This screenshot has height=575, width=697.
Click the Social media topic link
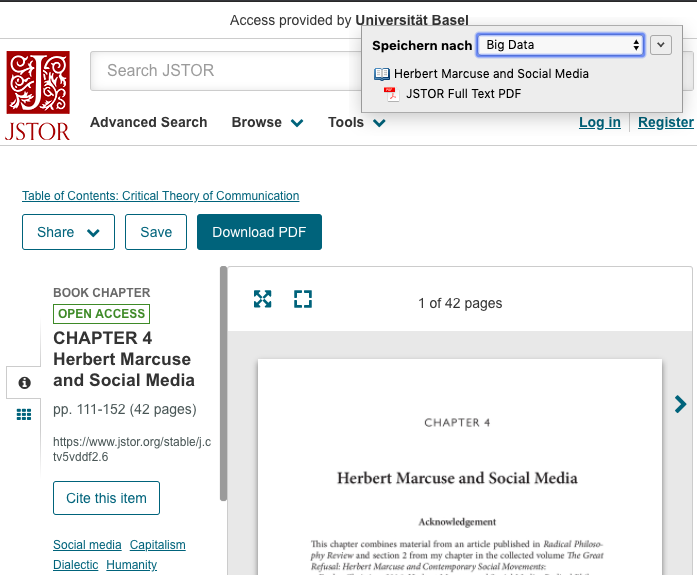[x=87, y=545]
